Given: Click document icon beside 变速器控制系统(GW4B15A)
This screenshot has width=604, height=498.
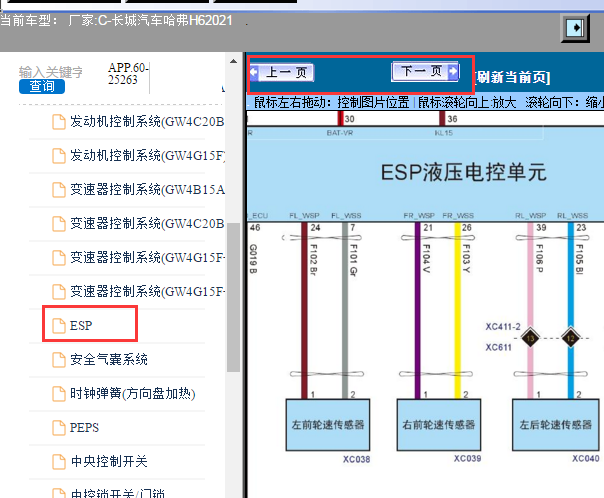Looking at the screenshot, I should (x=59, y=189).
